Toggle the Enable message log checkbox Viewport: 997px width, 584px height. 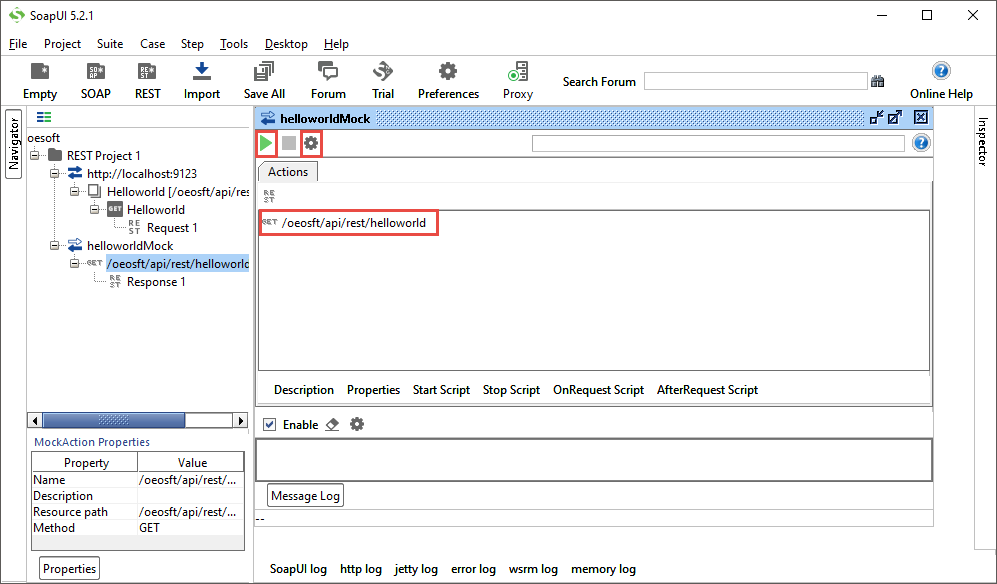[270, 424]
